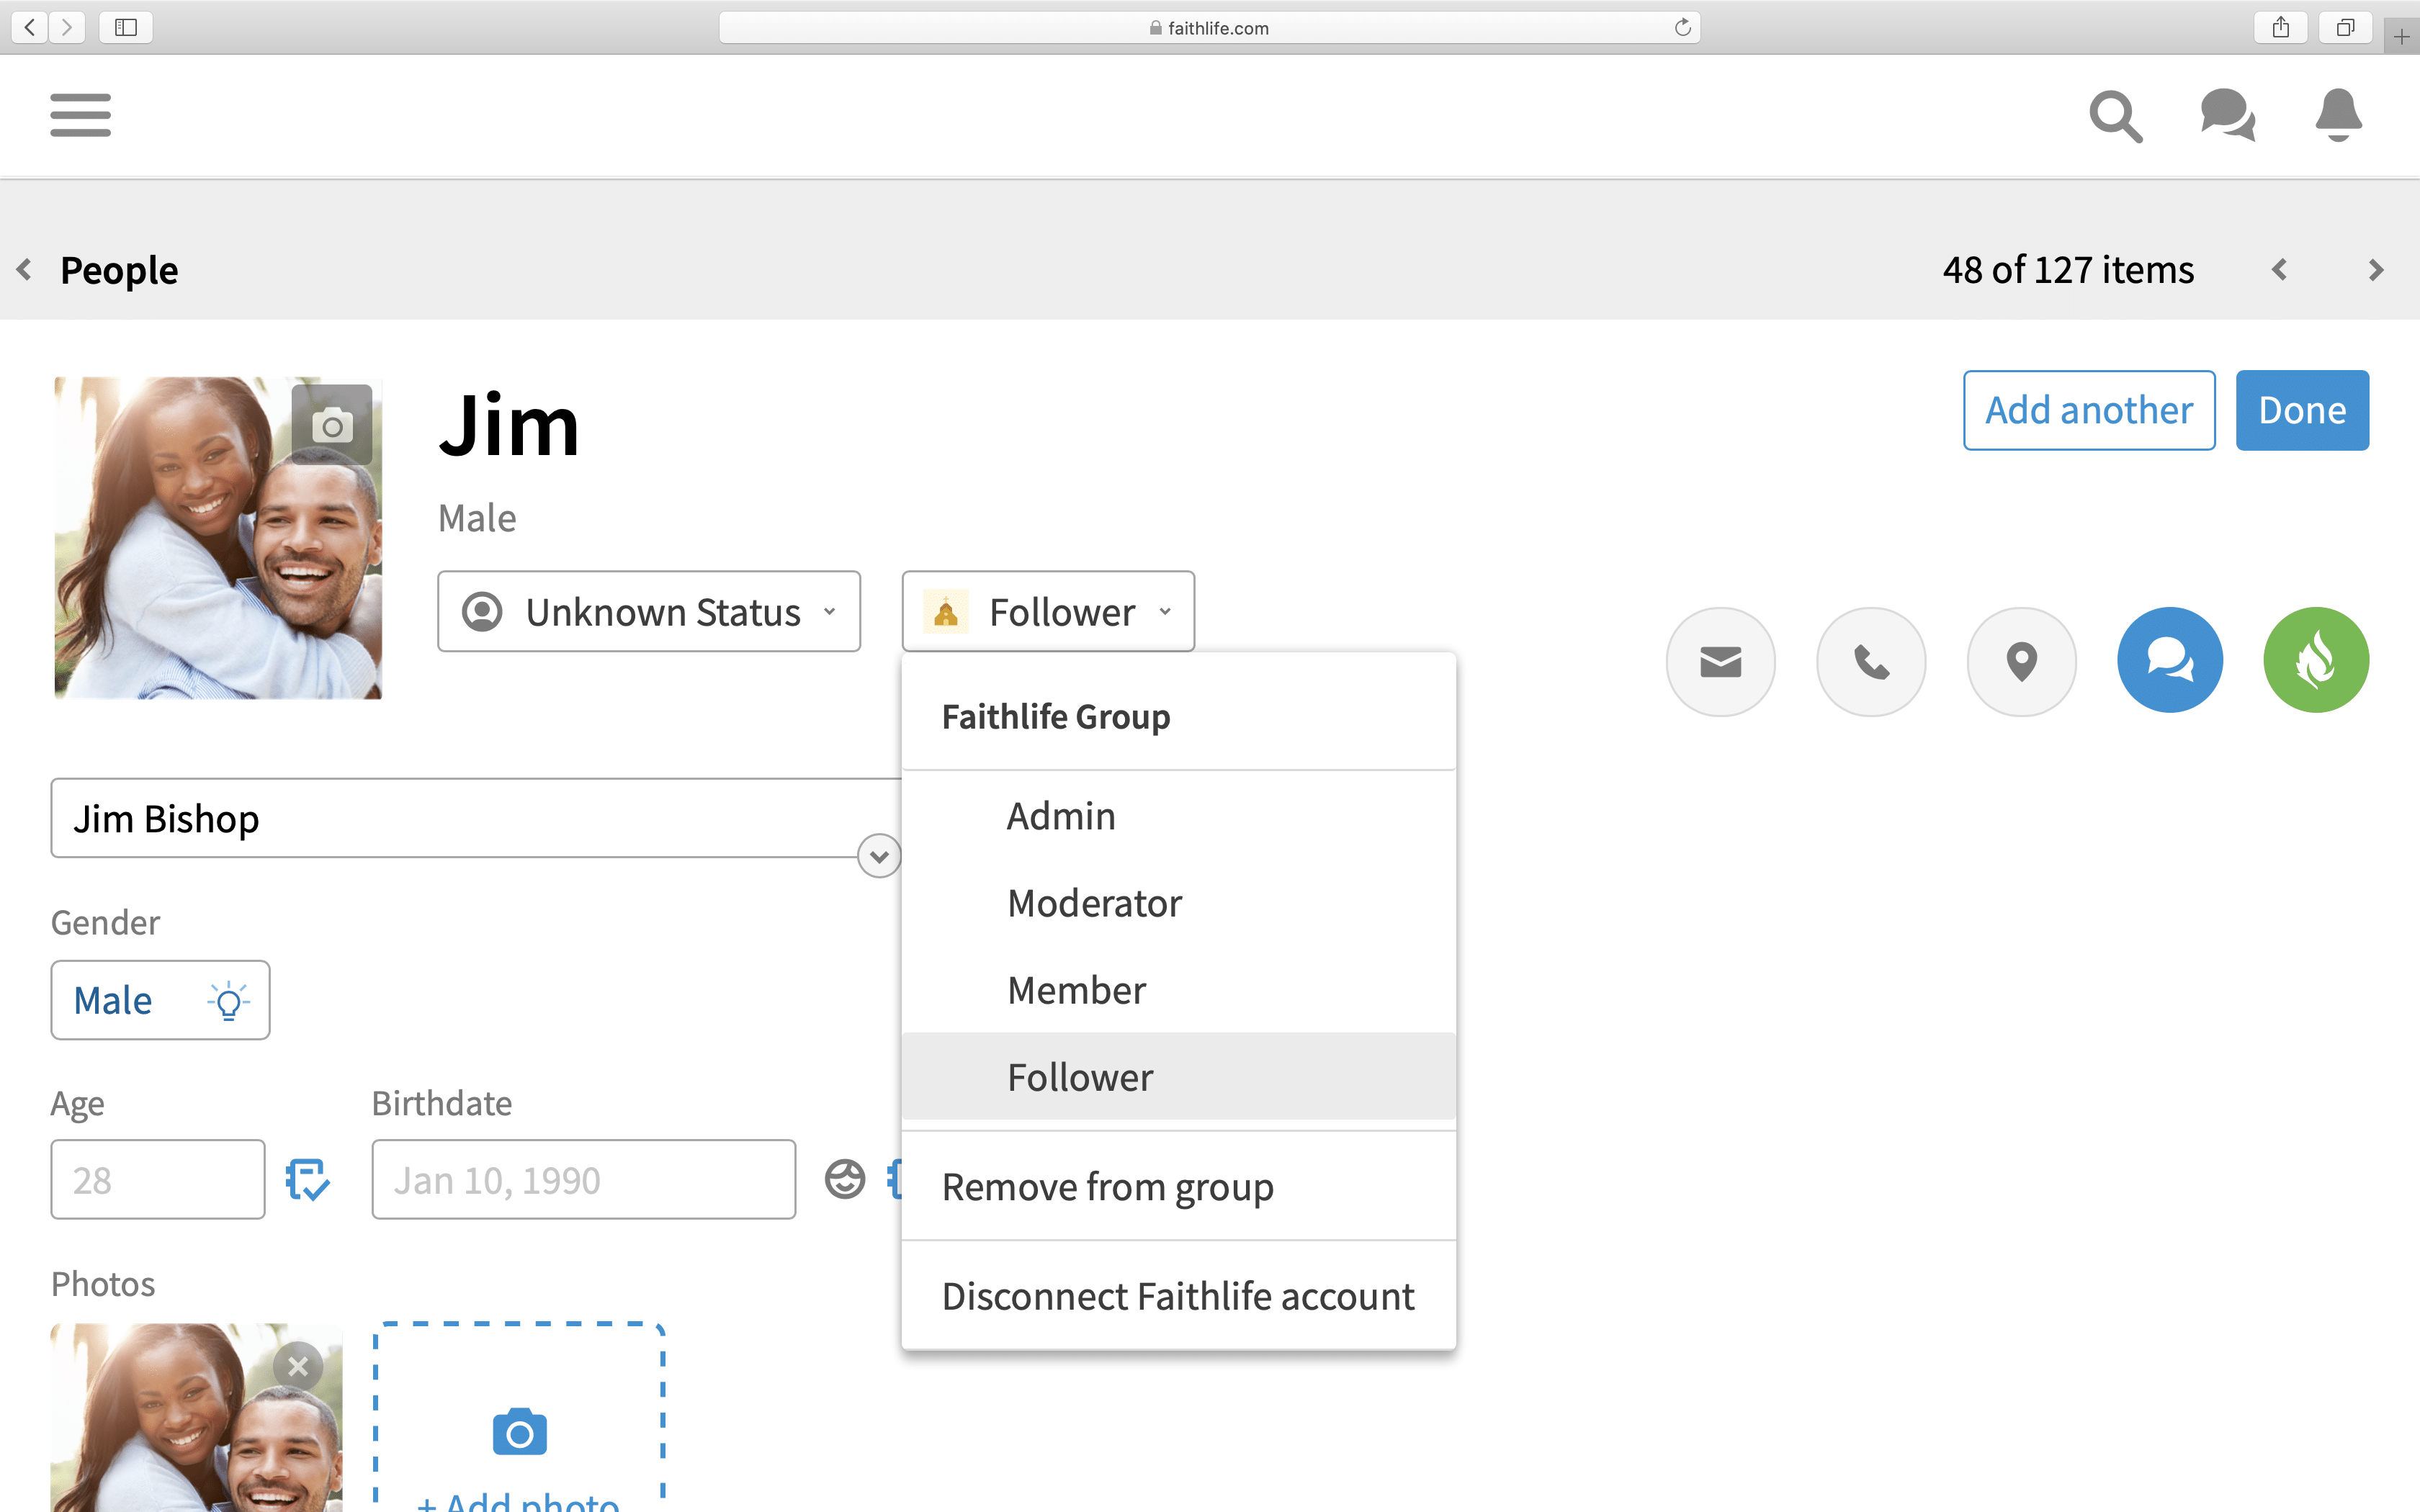The width and height of the screenshot is (2420, 1512).
Task: Go to previous person item arrow
Action: click(x=2280, y=270)
